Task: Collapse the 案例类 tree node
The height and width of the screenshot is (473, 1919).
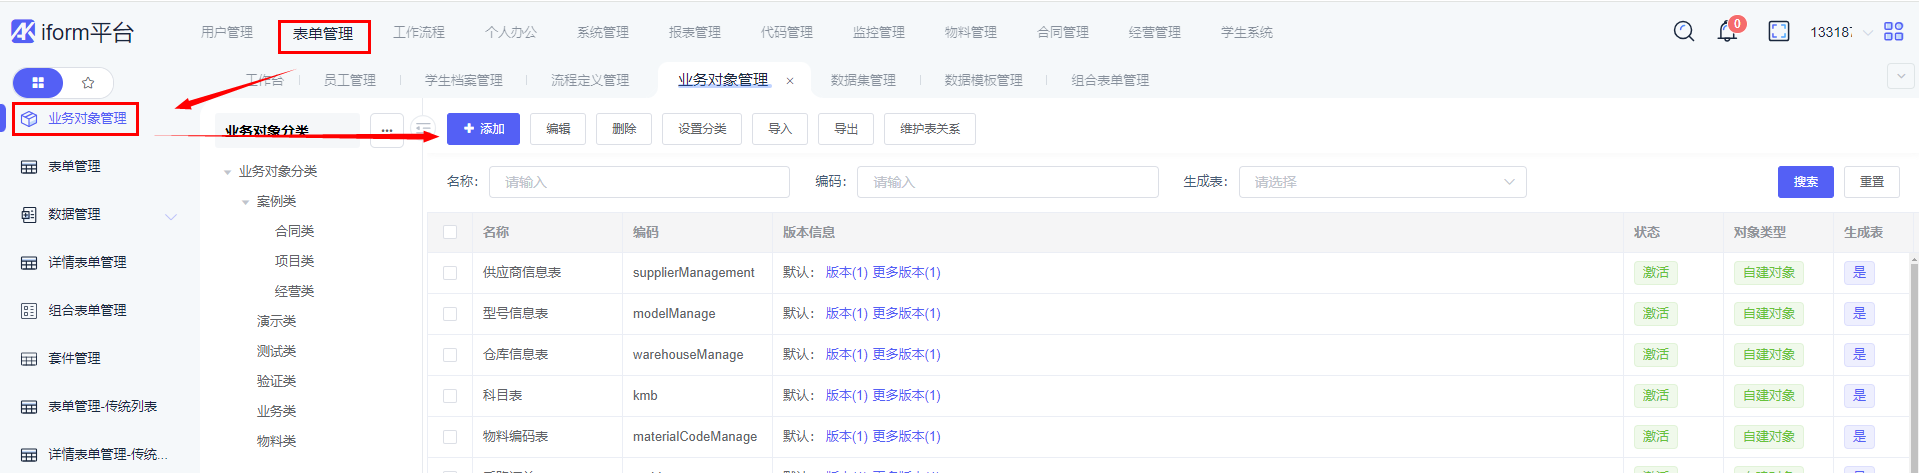Action: (x=245, y=202)
